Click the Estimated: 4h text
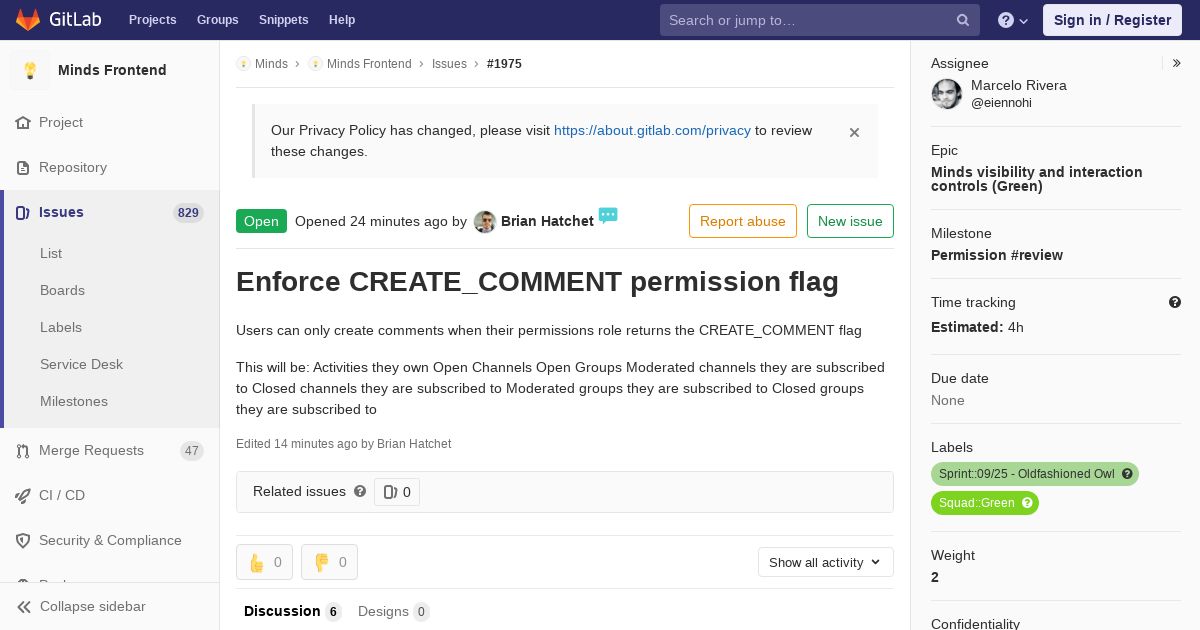Image resolution: width=1200 pixels, height=630 pixels. click(x=977, y=327)
